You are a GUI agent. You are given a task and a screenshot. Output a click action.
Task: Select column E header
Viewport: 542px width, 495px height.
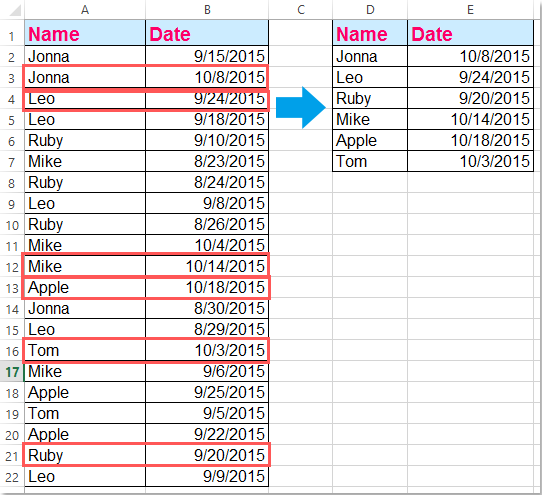pos(470,10)
